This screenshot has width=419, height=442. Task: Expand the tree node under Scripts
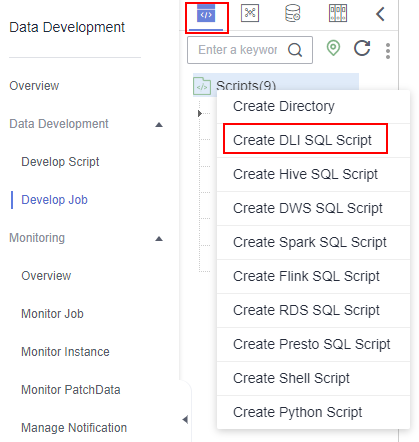coord(199,113)
